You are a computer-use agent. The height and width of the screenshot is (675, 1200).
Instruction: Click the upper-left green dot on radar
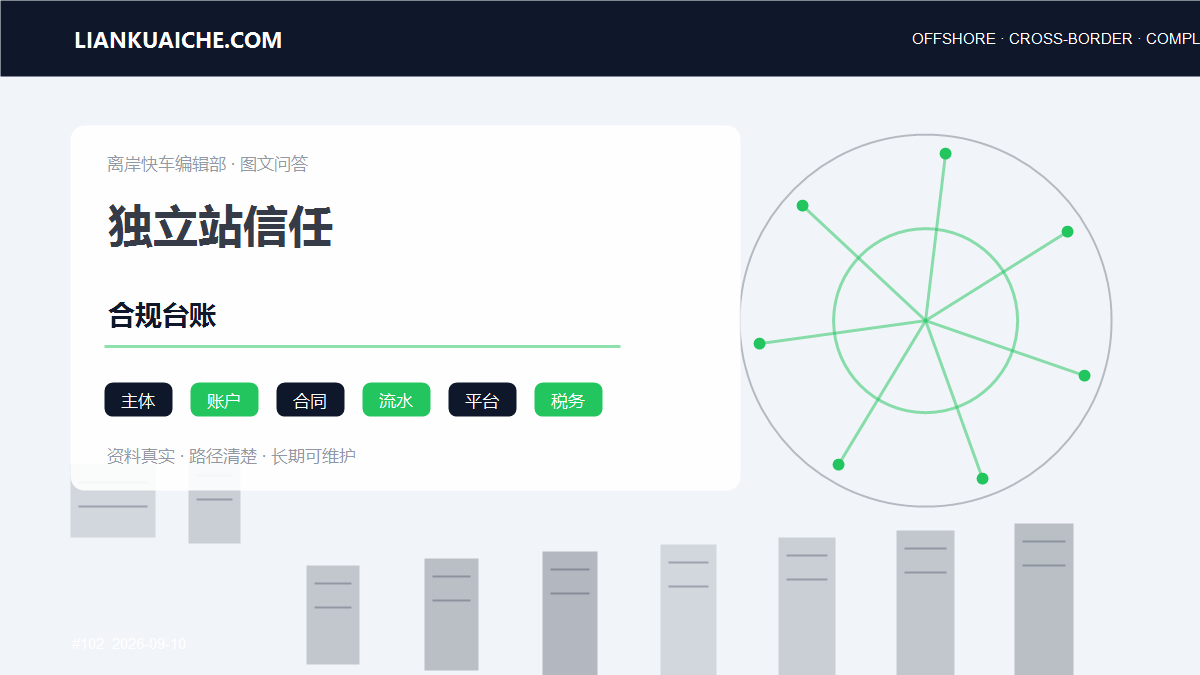click(802, 206)
